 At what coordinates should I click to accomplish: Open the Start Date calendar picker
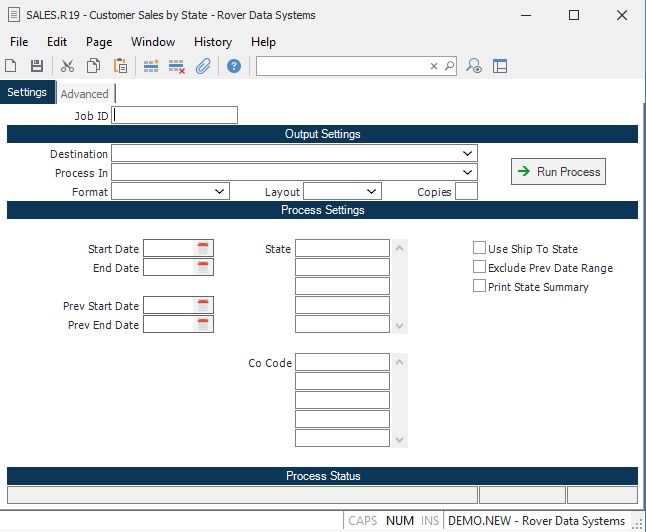[x=204, y=248]
